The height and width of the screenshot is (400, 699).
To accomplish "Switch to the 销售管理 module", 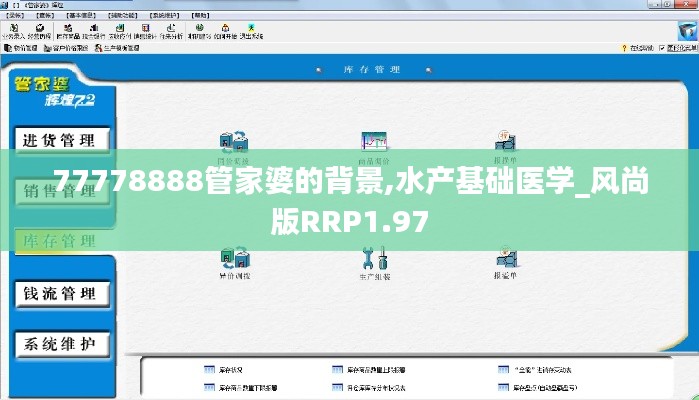I will (62, 191).
